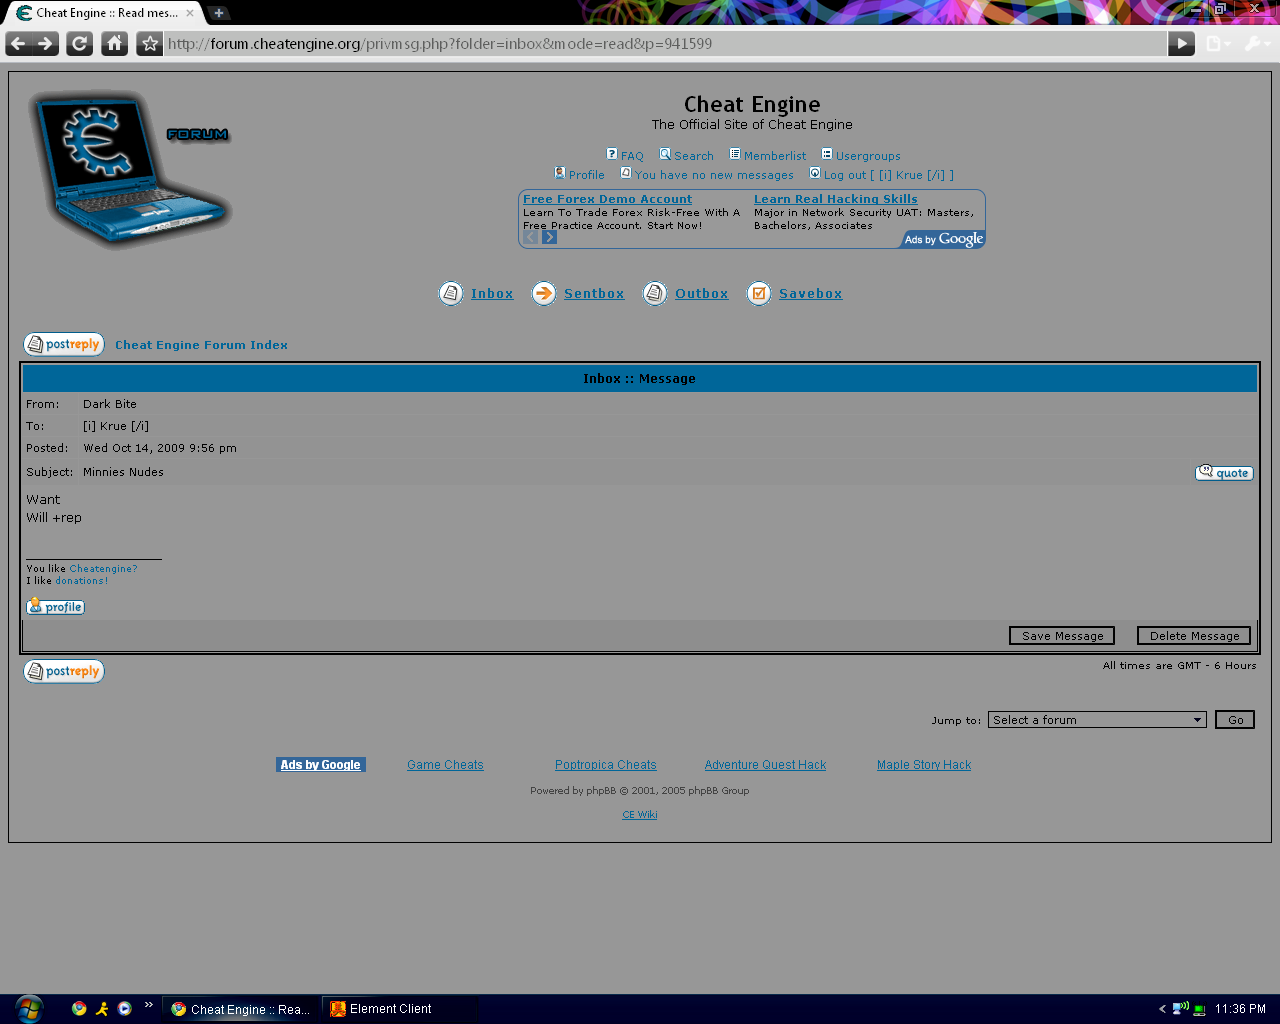
Task: Open the Inbox folder link
Action: click(x=492, y=293)
